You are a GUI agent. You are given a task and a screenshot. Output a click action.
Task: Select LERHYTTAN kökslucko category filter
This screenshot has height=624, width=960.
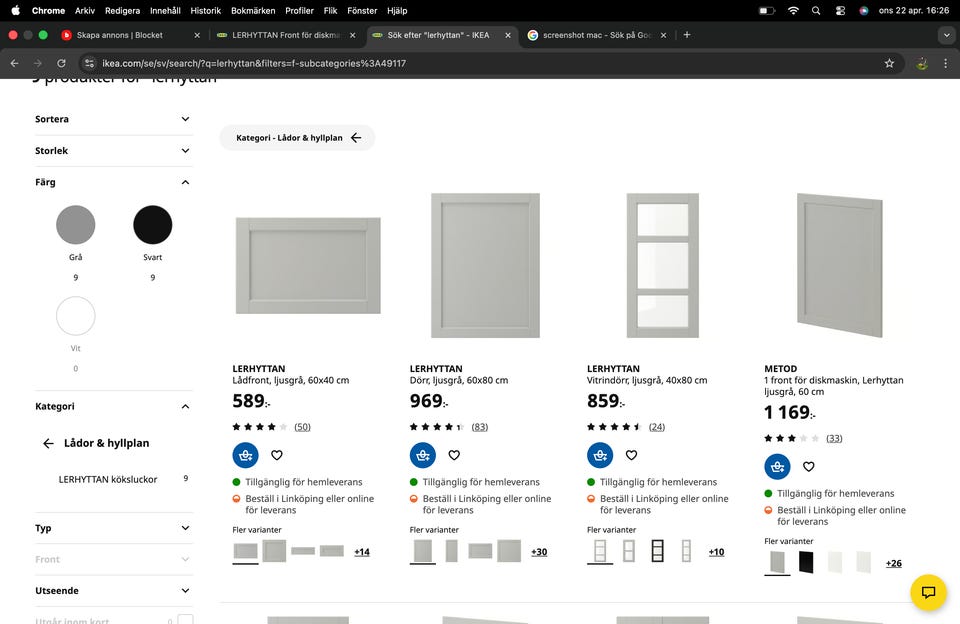(x=108, y=479)
